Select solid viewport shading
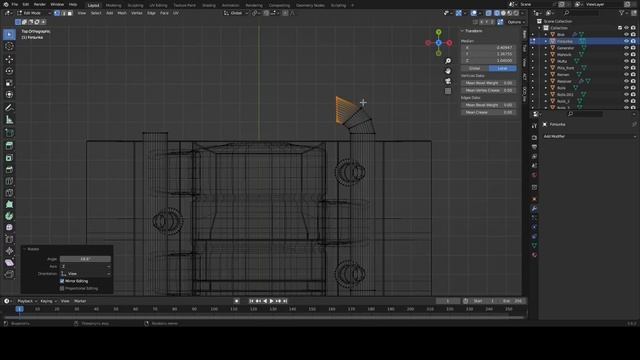This screenshot has height=360, width=640. (x=503, y=13)
